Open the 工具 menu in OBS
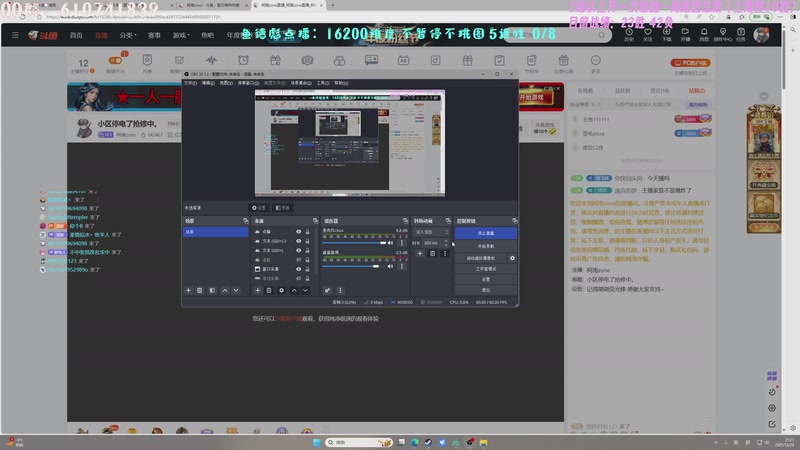Screen dimensions: 800x450 (322, 83)
